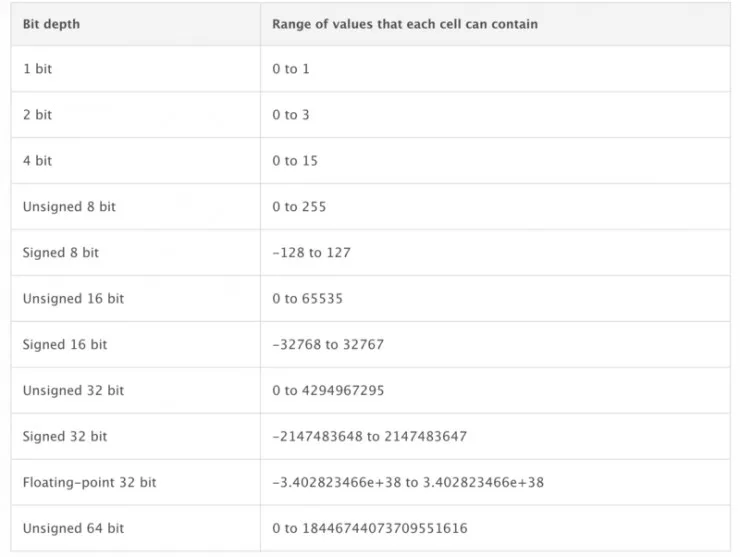Select the "Unsigned 64 bit" row label
Screen dimensions: 740x557
(73, 529)
